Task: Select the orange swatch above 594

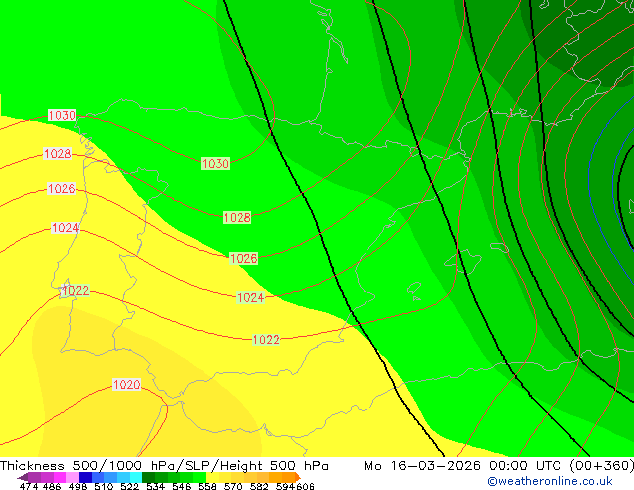Action: pos(288,477)
